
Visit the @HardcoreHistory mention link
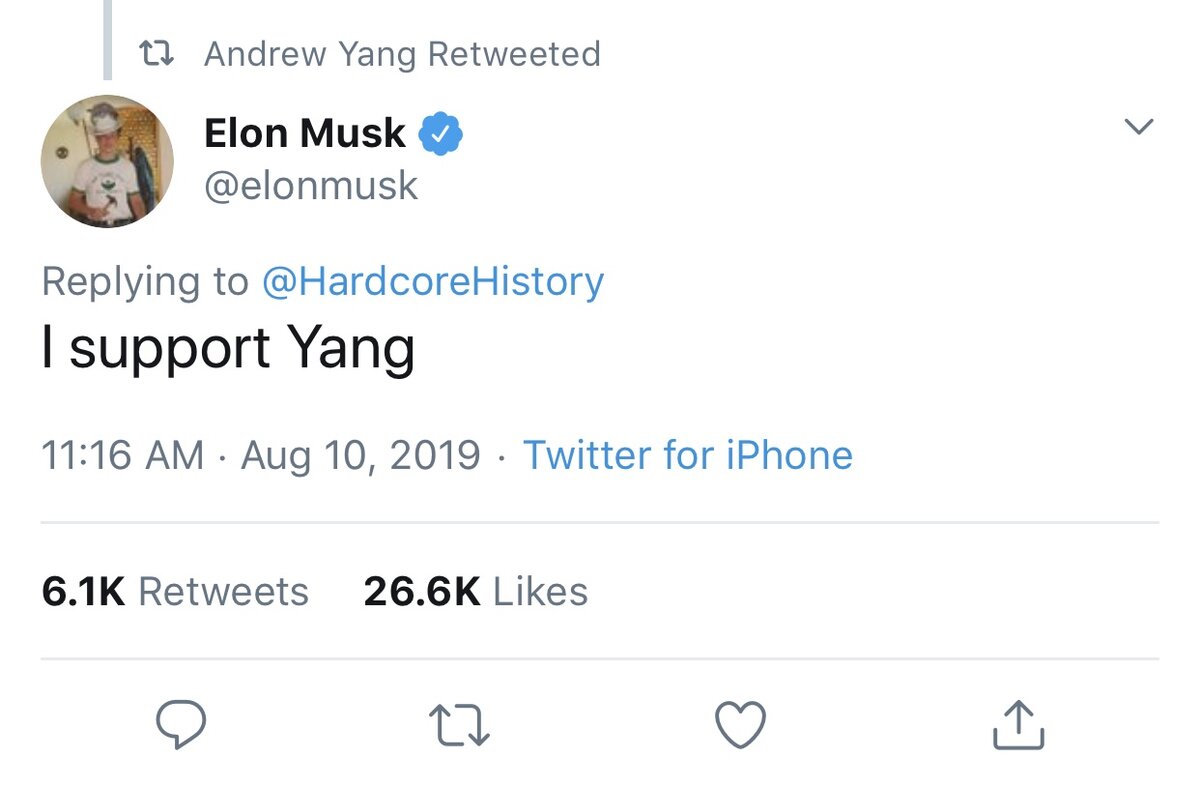(432, 282)
